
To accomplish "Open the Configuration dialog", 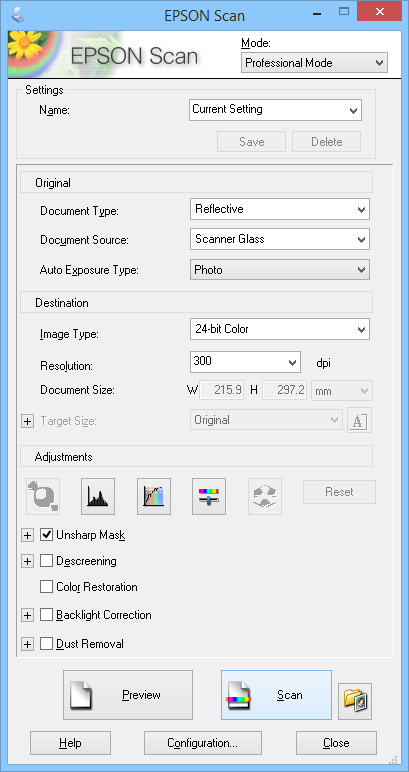I will (x=203, y=743).
